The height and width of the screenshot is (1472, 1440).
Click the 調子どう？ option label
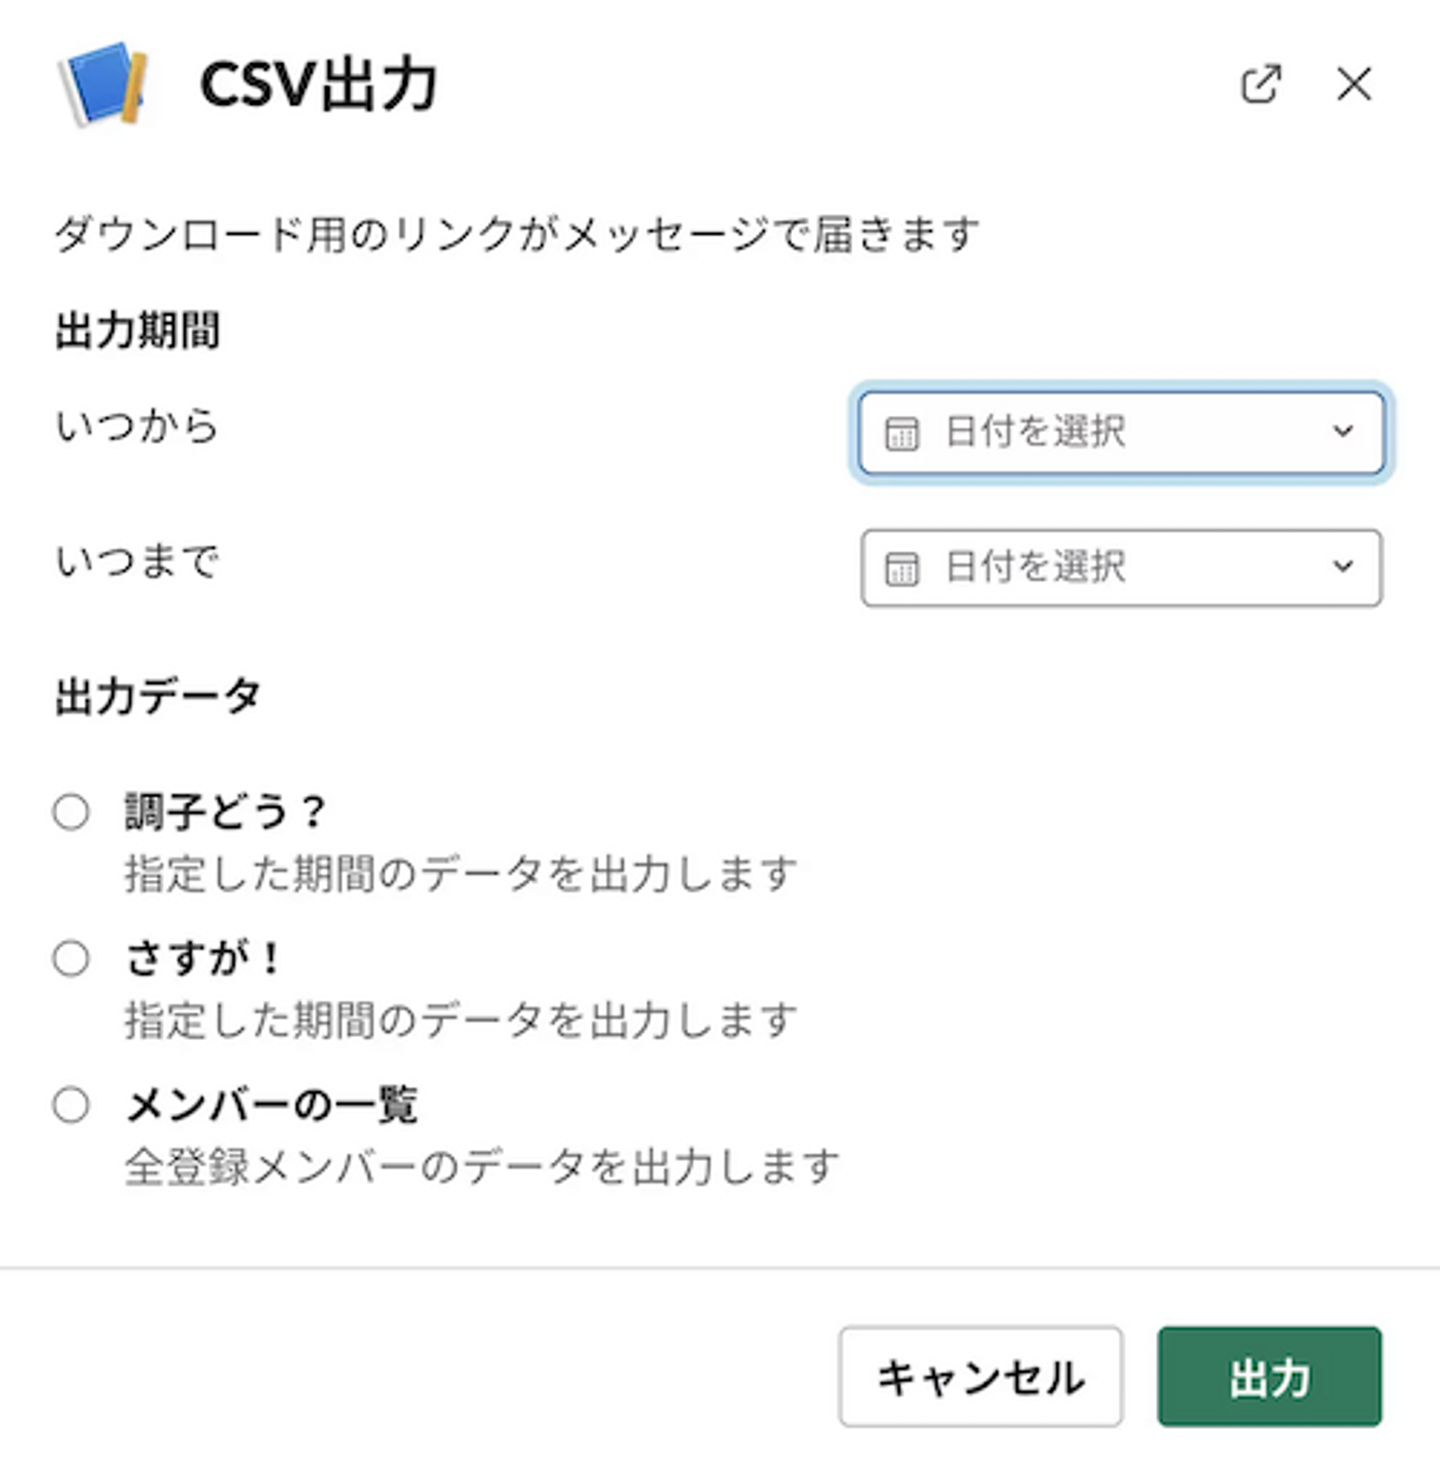[225, 811]
